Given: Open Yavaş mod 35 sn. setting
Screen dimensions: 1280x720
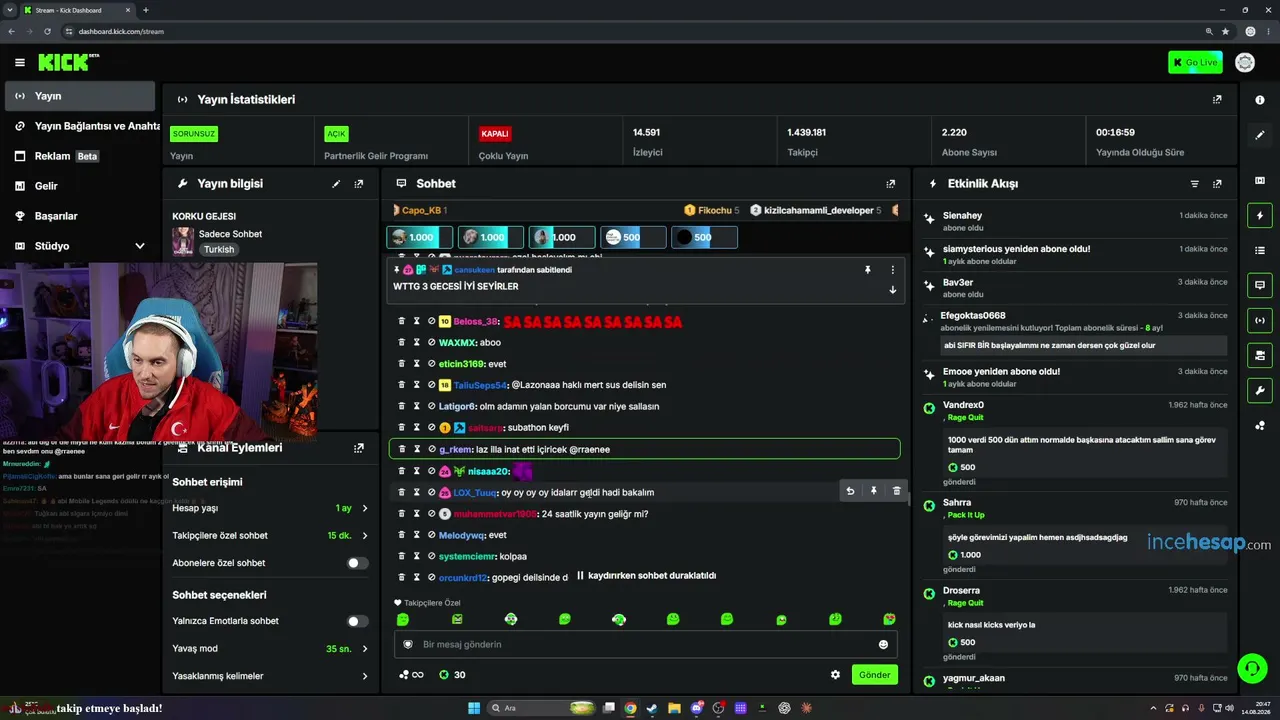Looking at the screenshot, I should click(270, 649).
